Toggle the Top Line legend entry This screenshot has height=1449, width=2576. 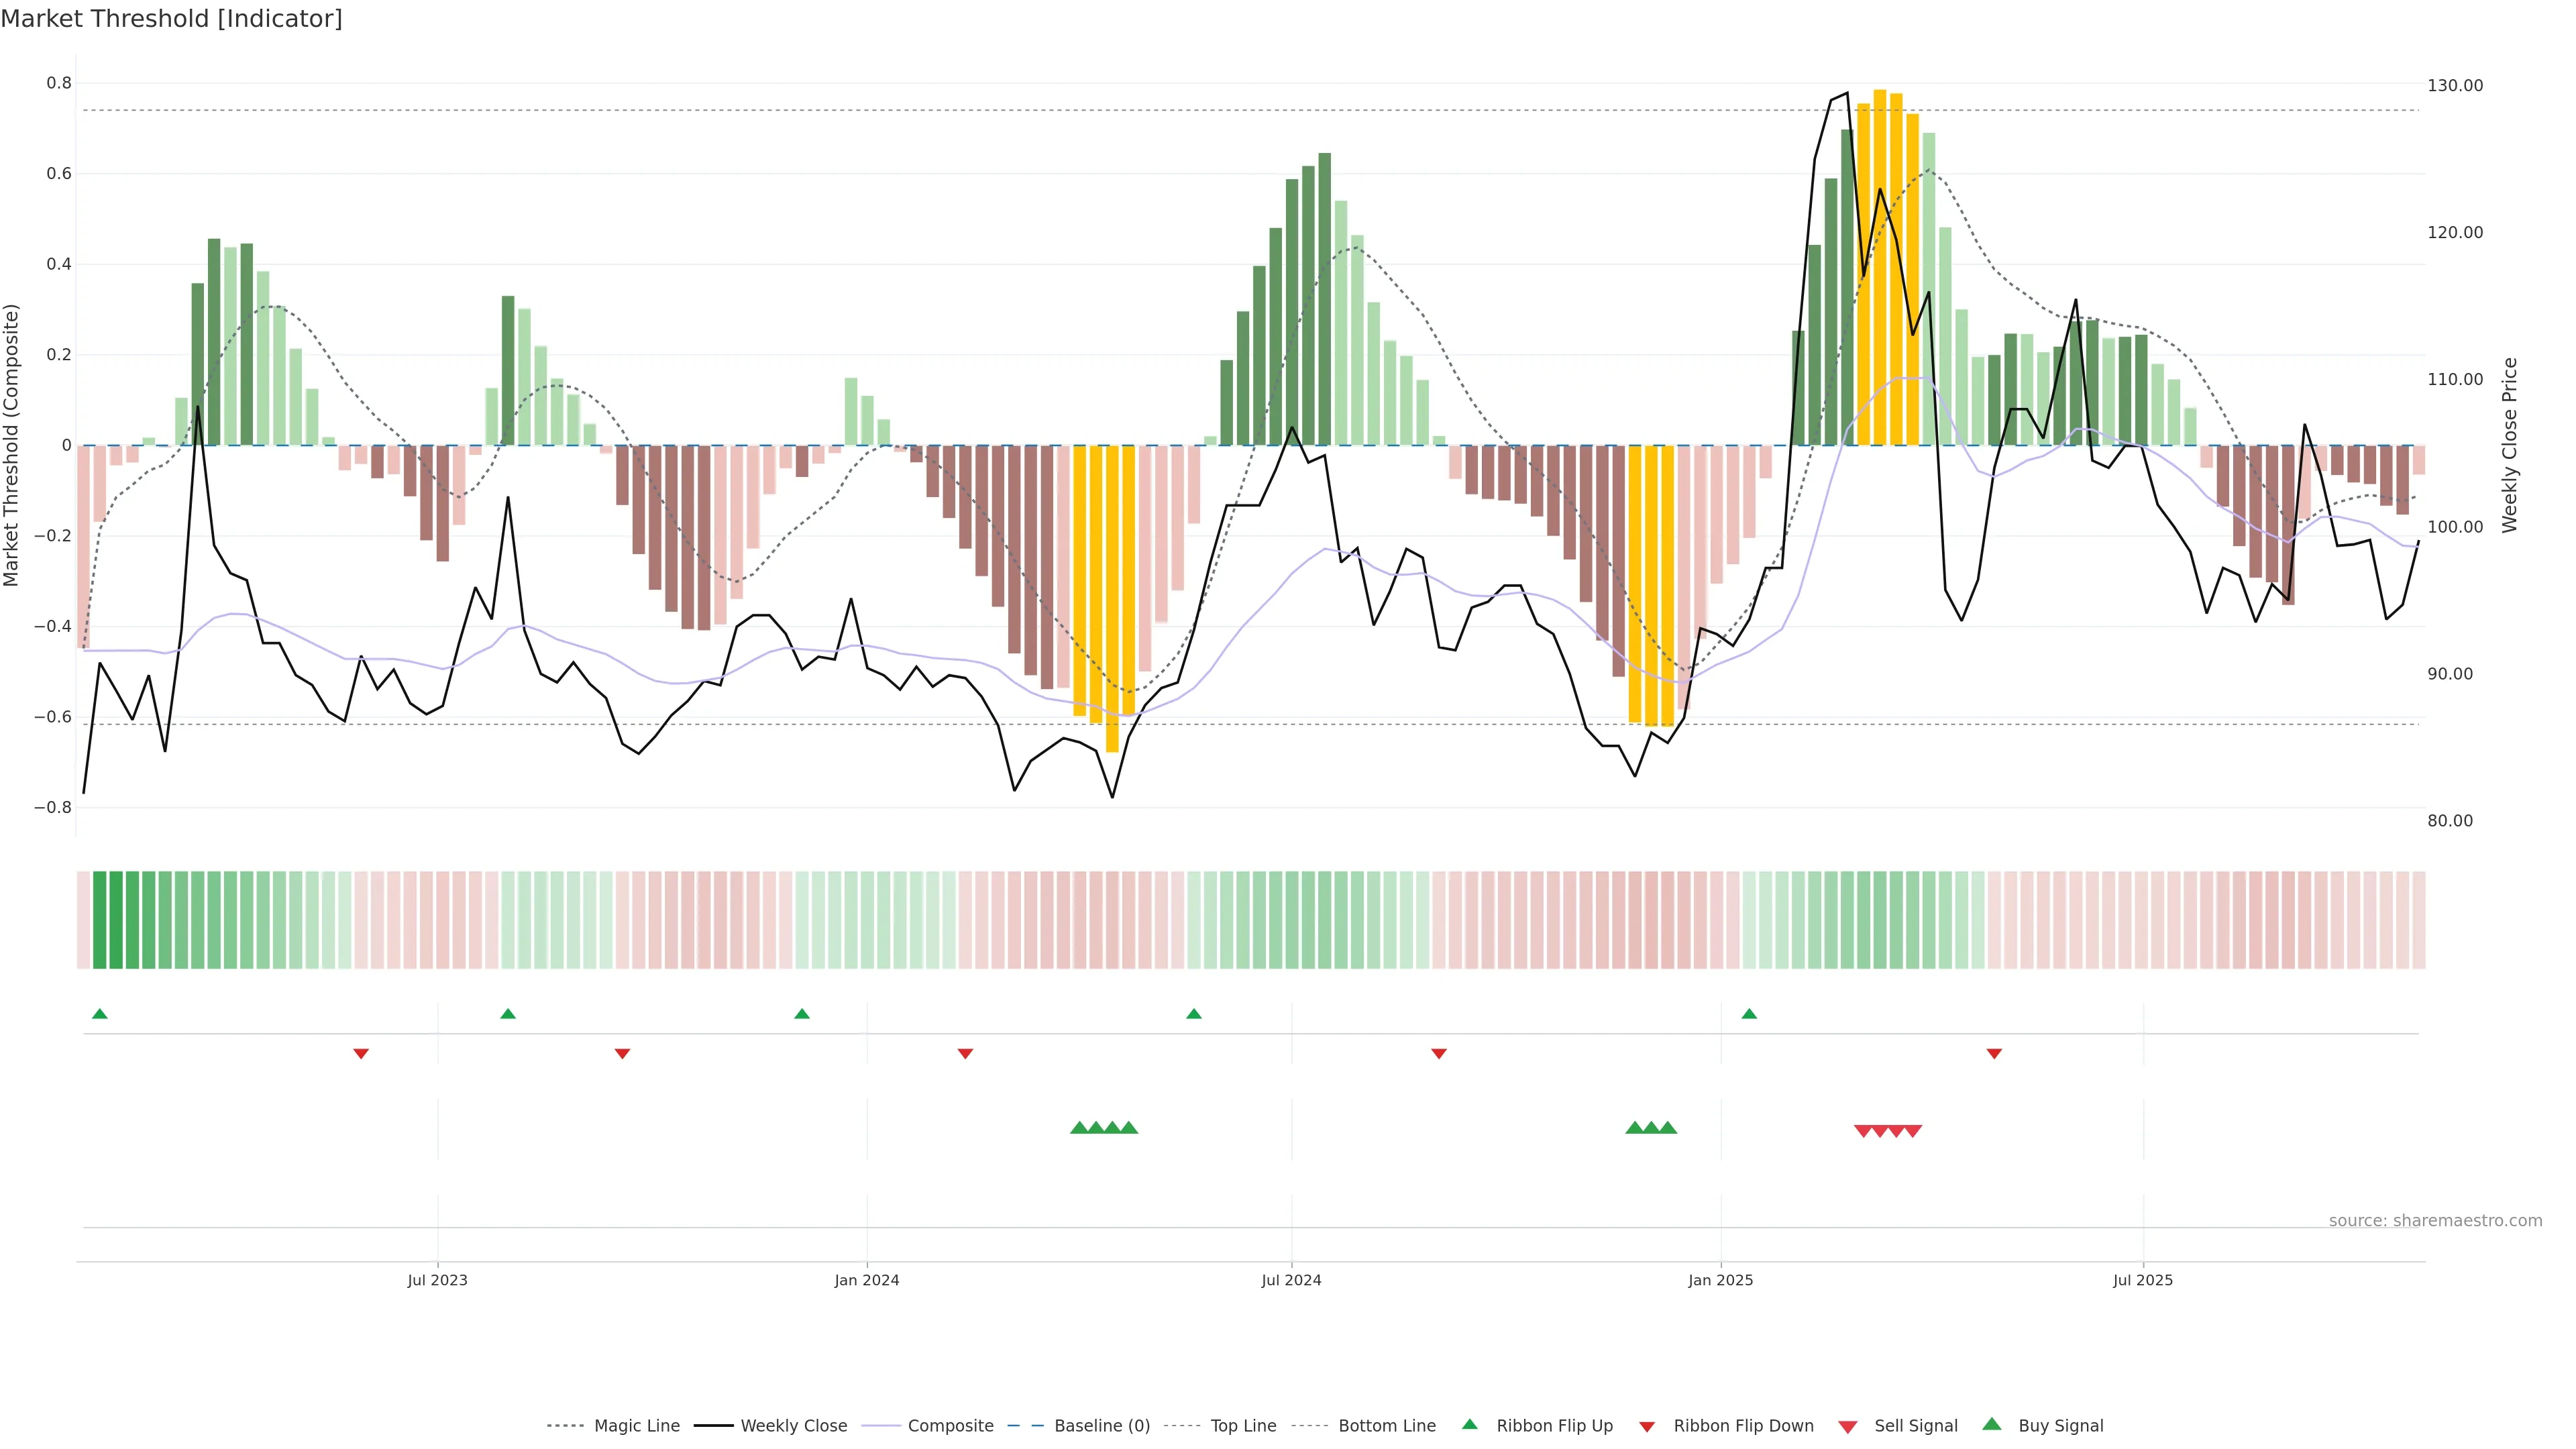click(1243, 1426)
